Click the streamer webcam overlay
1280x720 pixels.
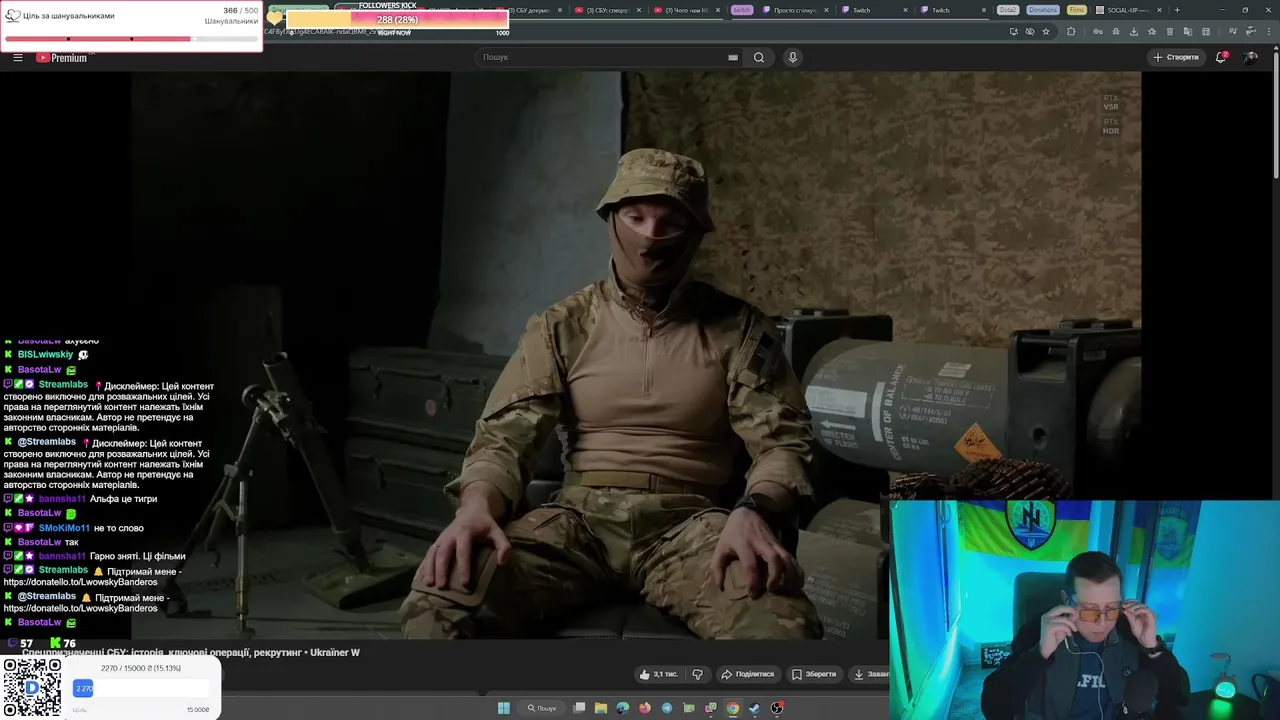pos(1085,609)
